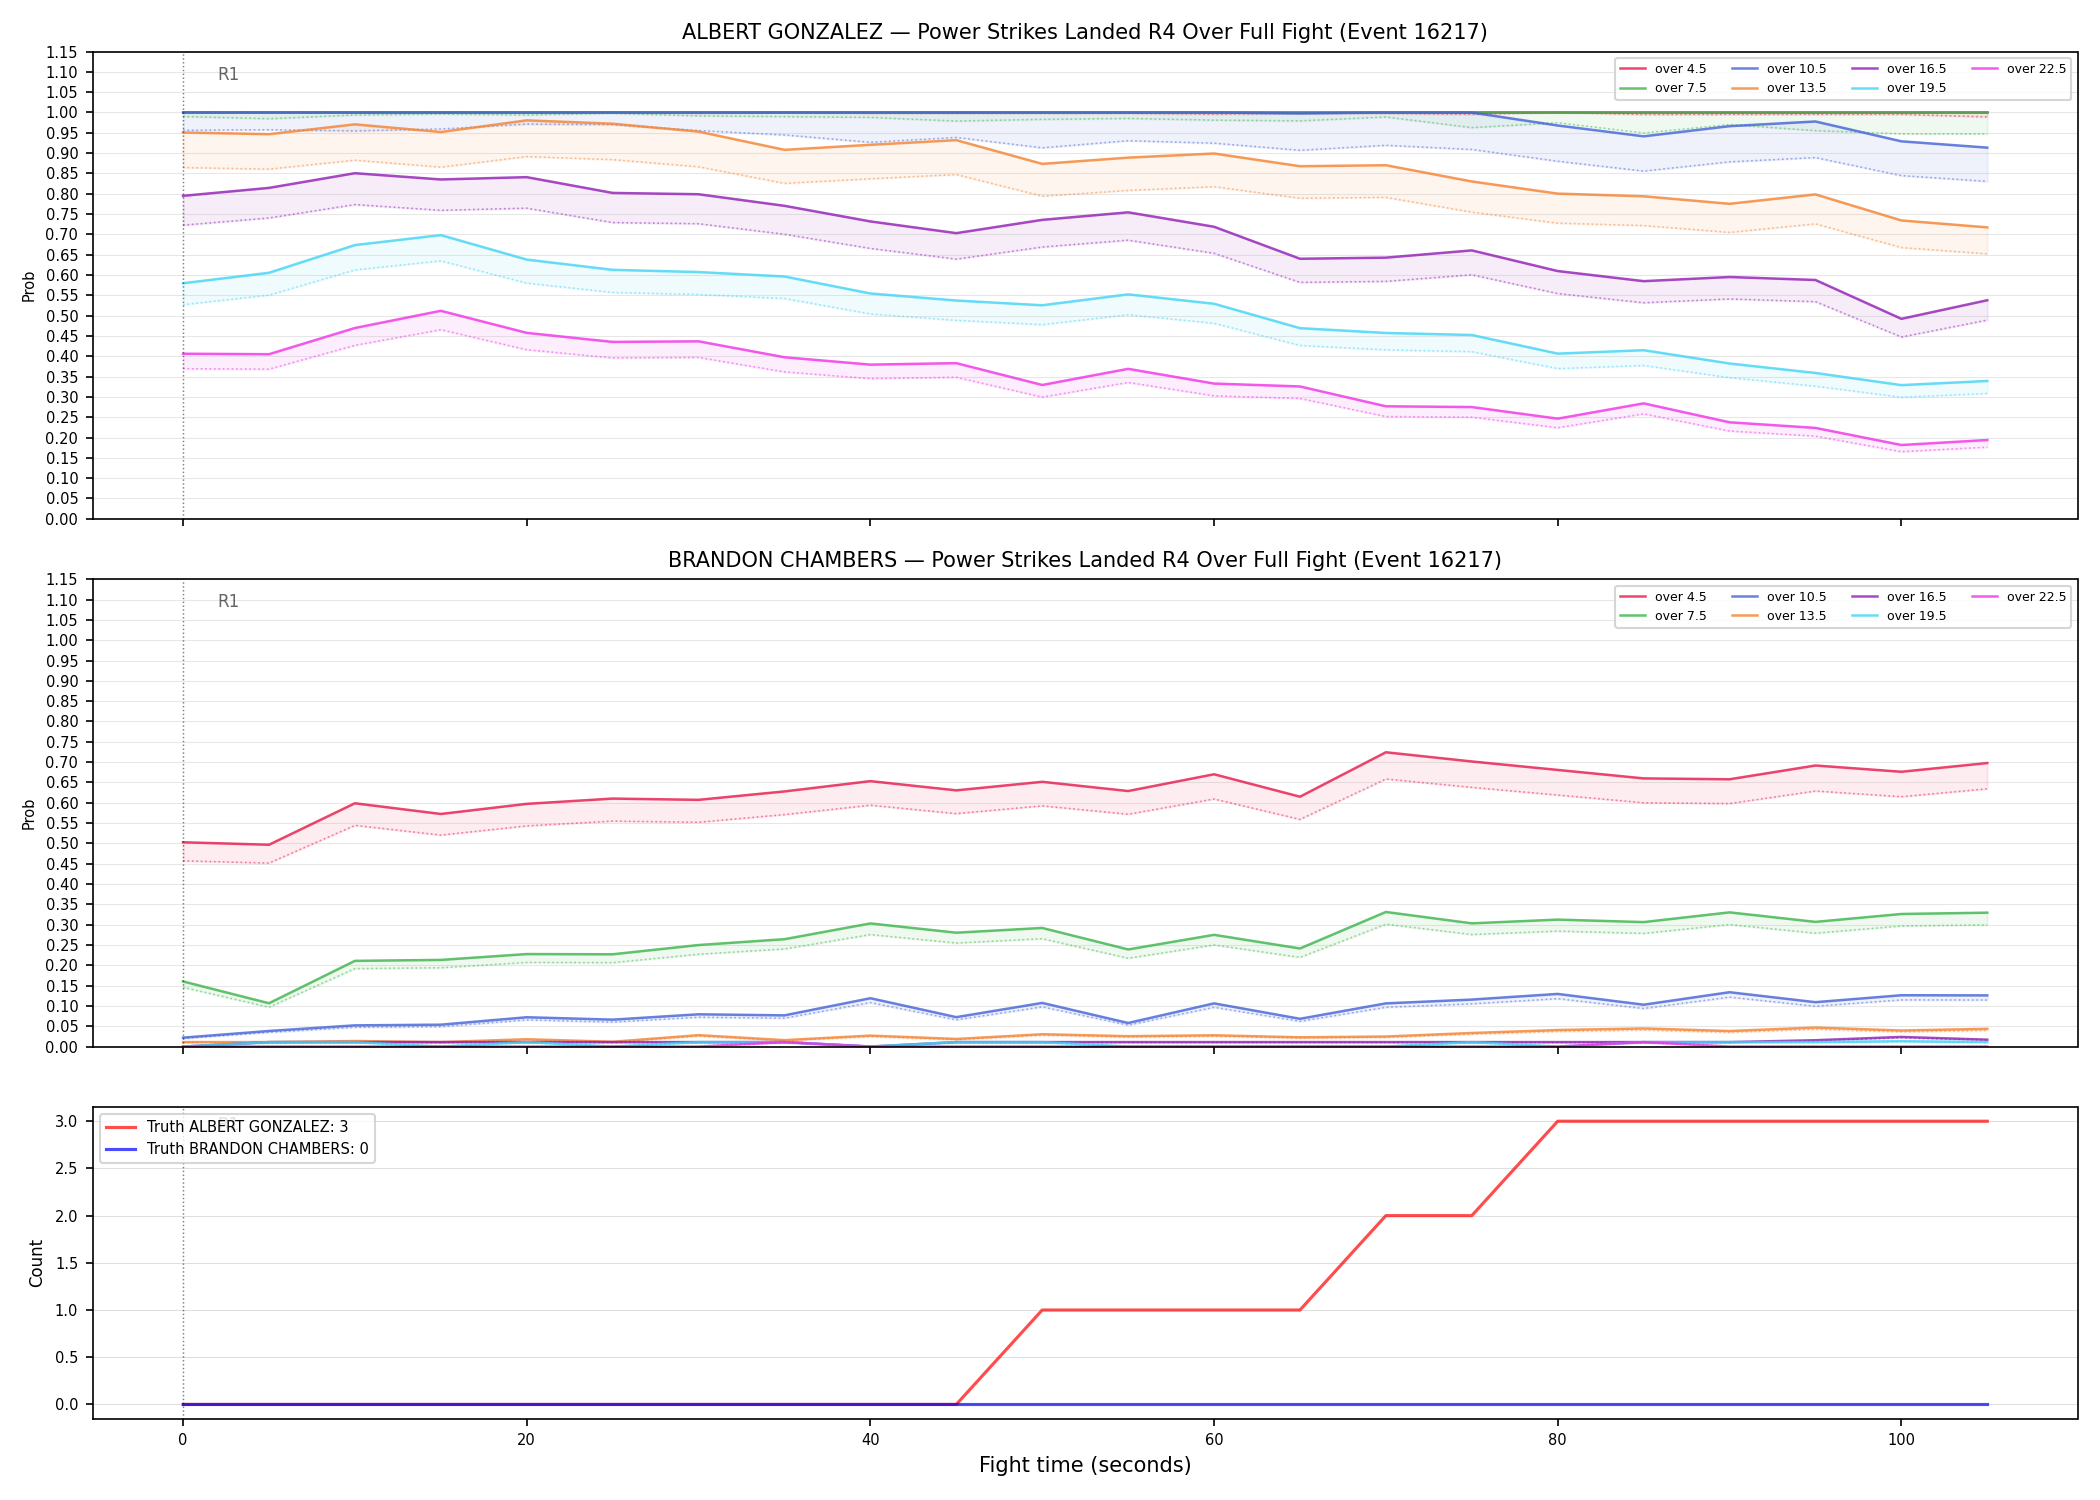2100x1500 pixels.
Task: Select 'over 19.5' legend entry in Chambers chart
Action: (x=1898, y=616)
